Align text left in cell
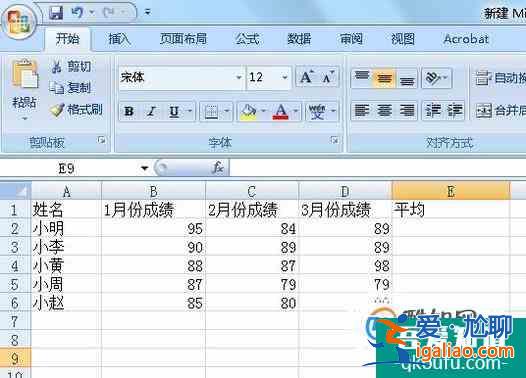This screenshot has width=526, height=378. (362, 110)
